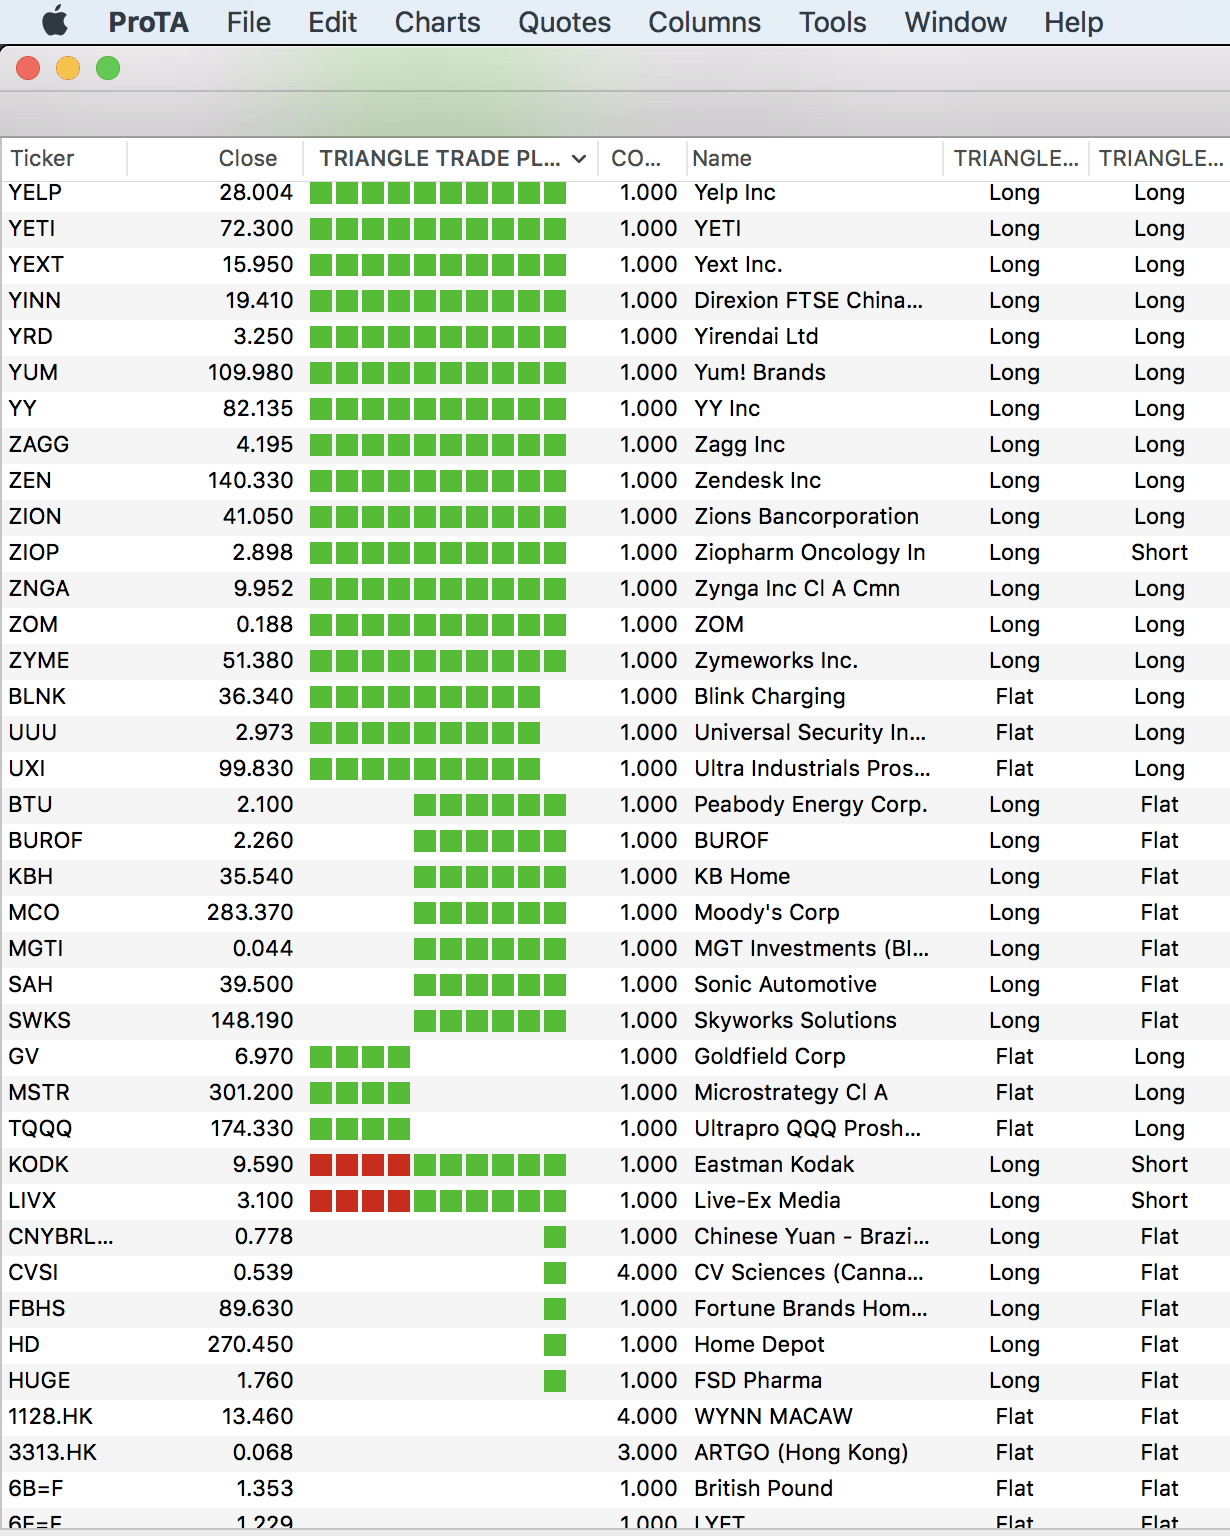The image size is (1230, 1536).
Task: Open the Columns menu
Action: tap(704, 22)
